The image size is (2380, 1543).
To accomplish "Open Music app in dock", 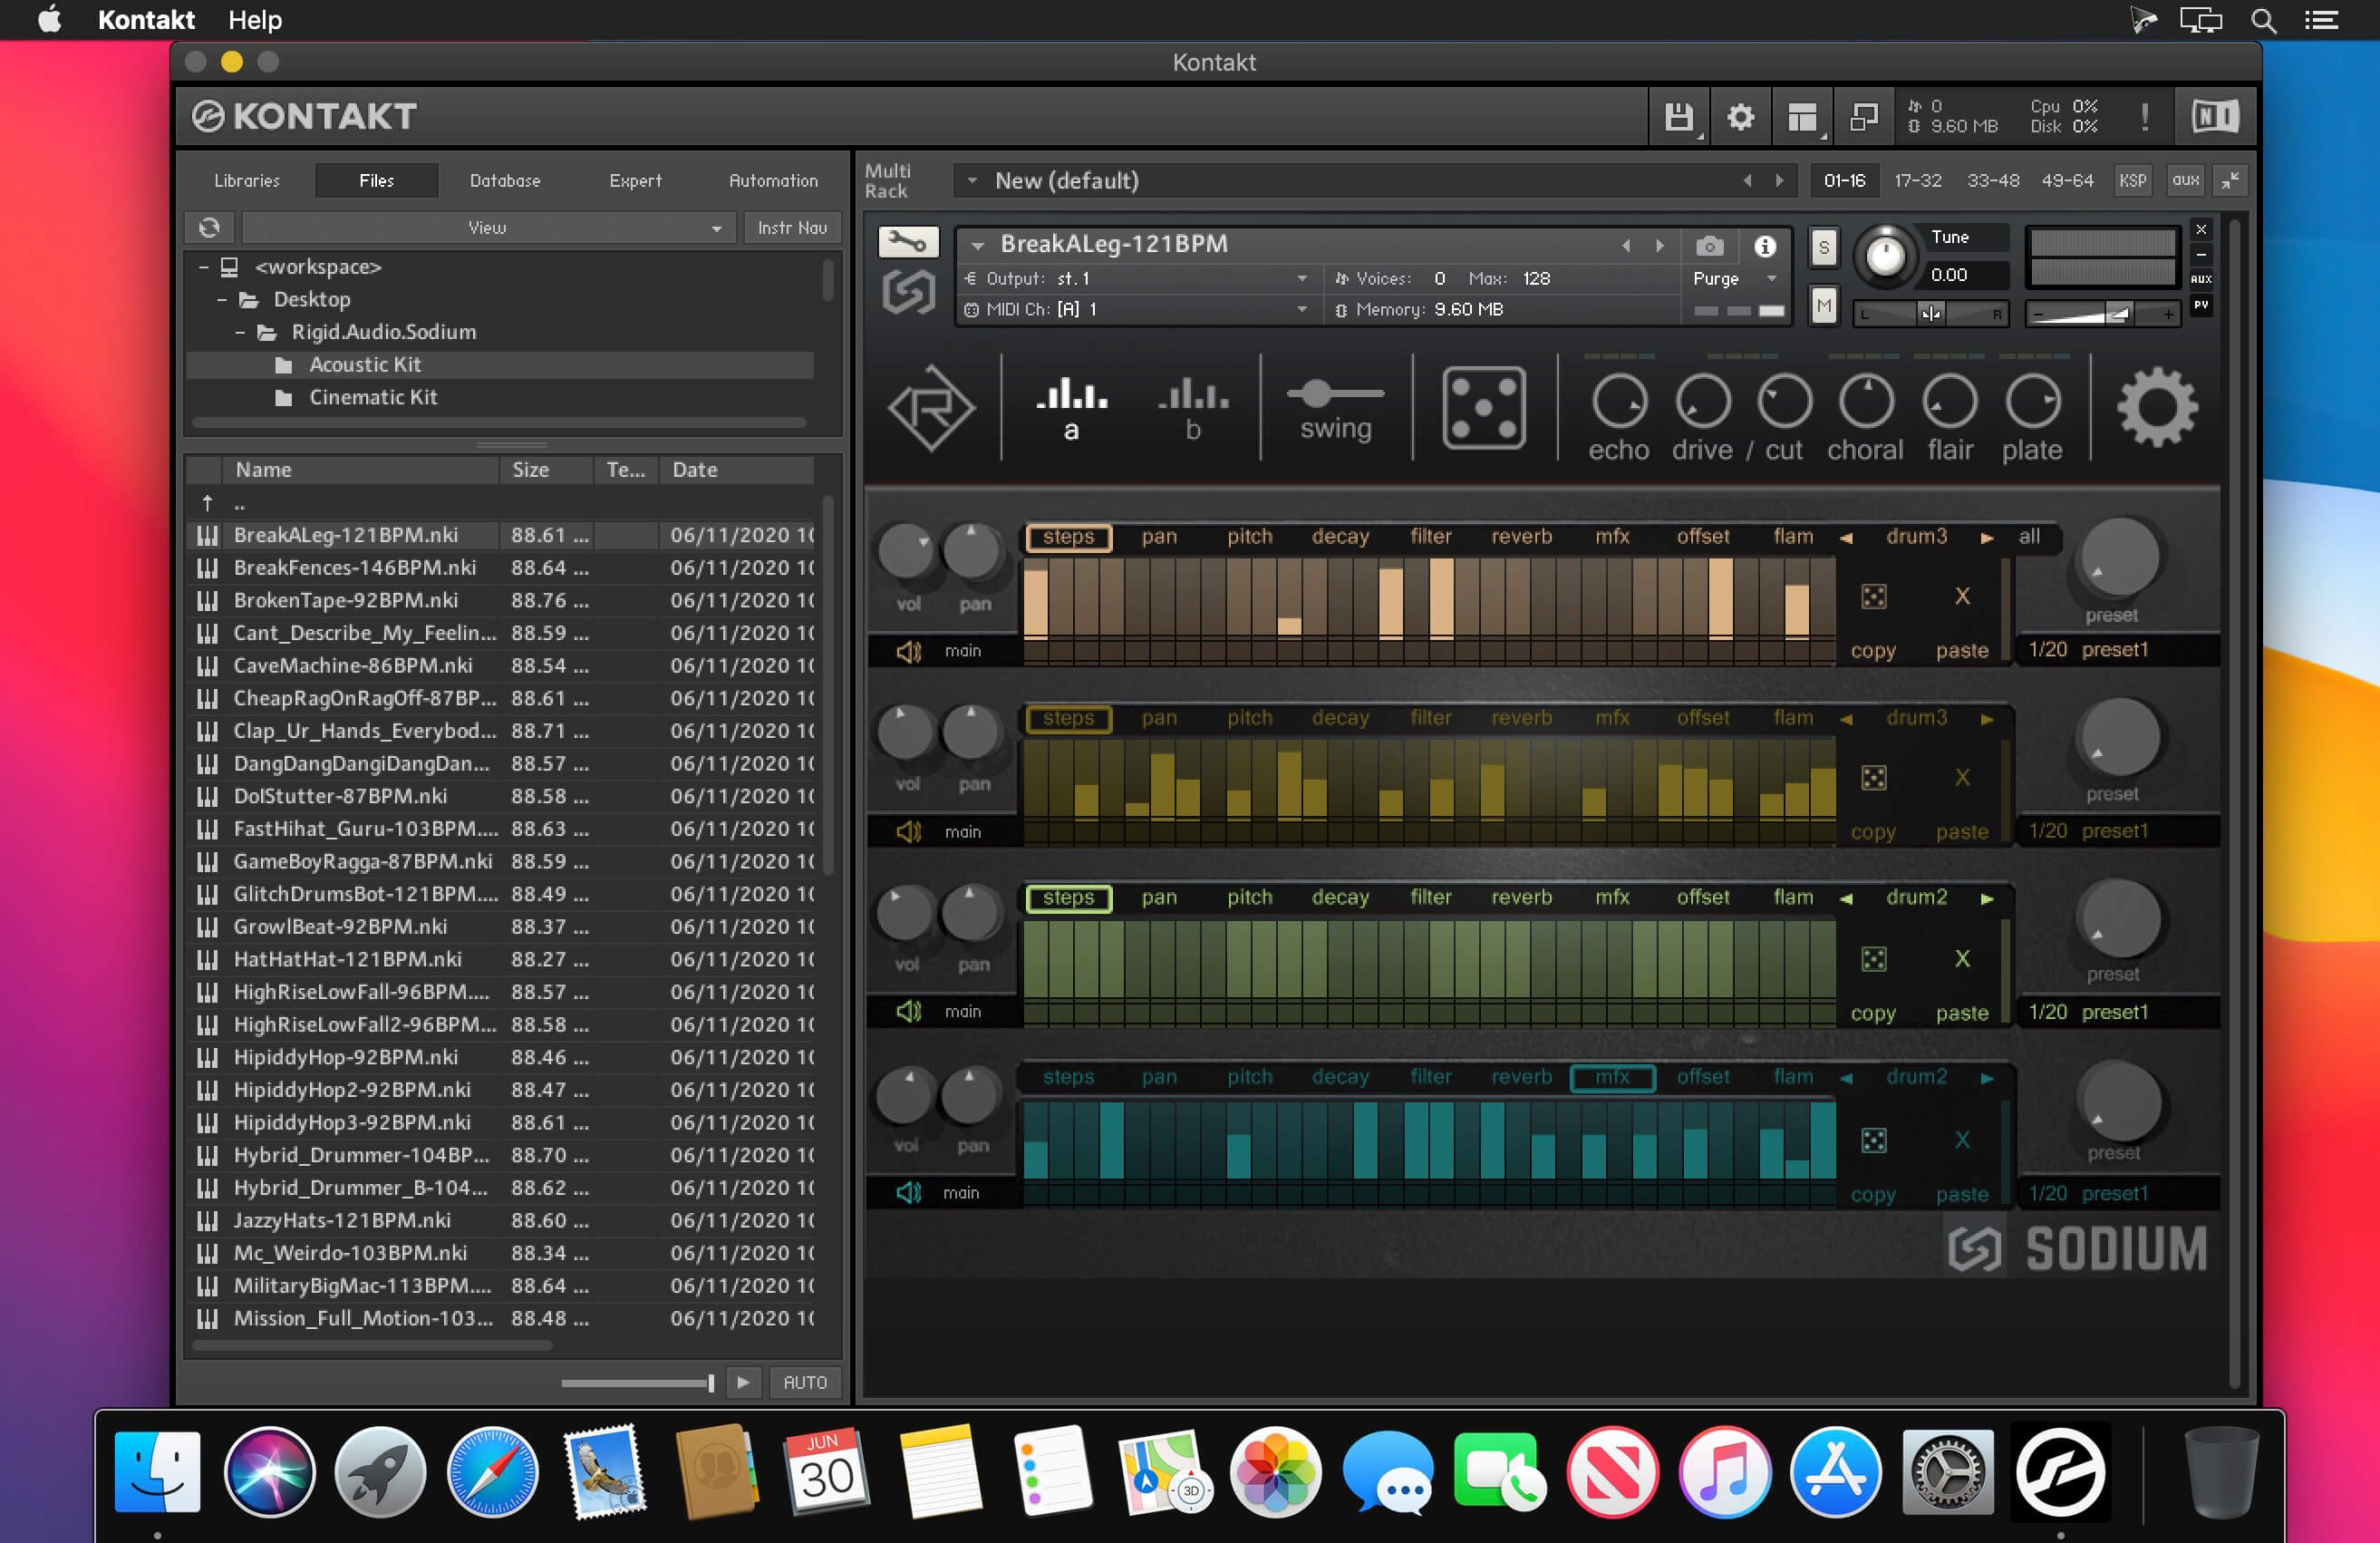I will pyautogui.click(x=1724, y=1472).
